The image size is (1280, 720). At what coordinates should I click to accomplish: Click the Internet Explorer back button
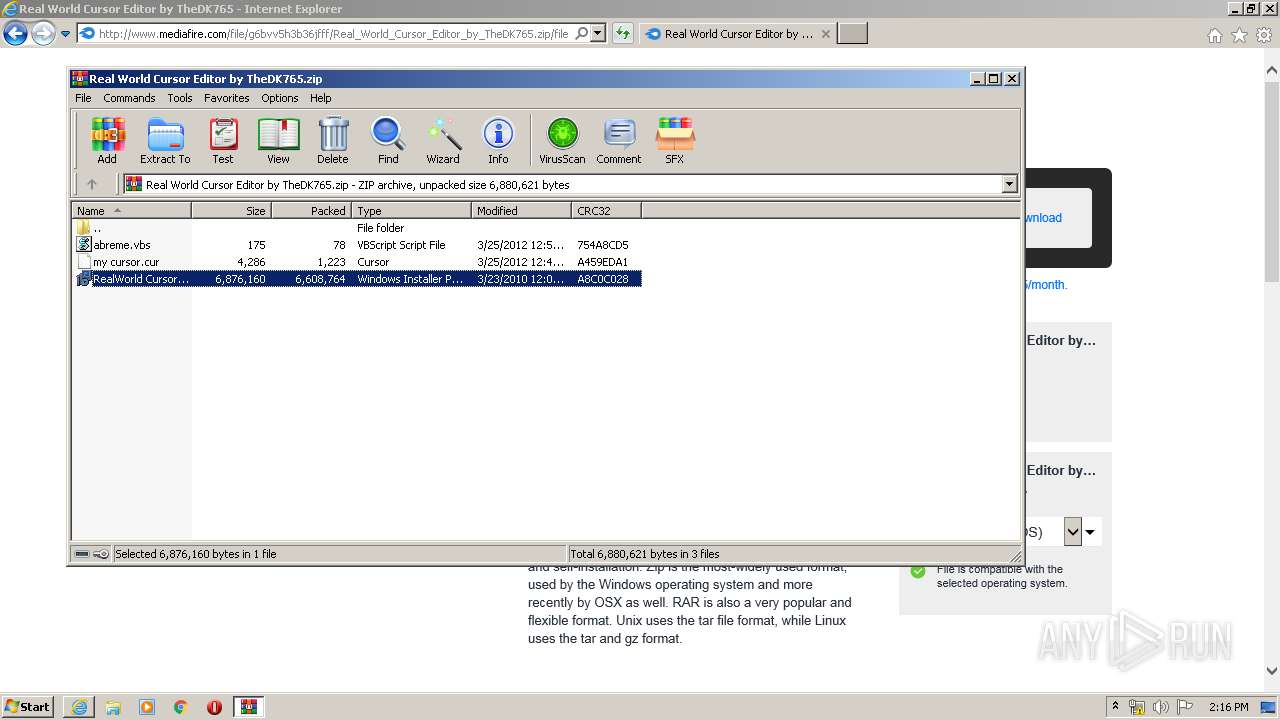point(15,34)
